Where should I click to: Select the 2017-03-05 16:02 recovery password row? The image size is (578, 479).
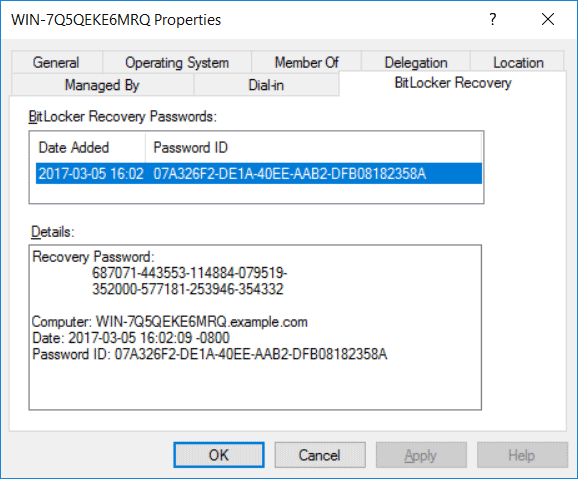coord(259,173)
